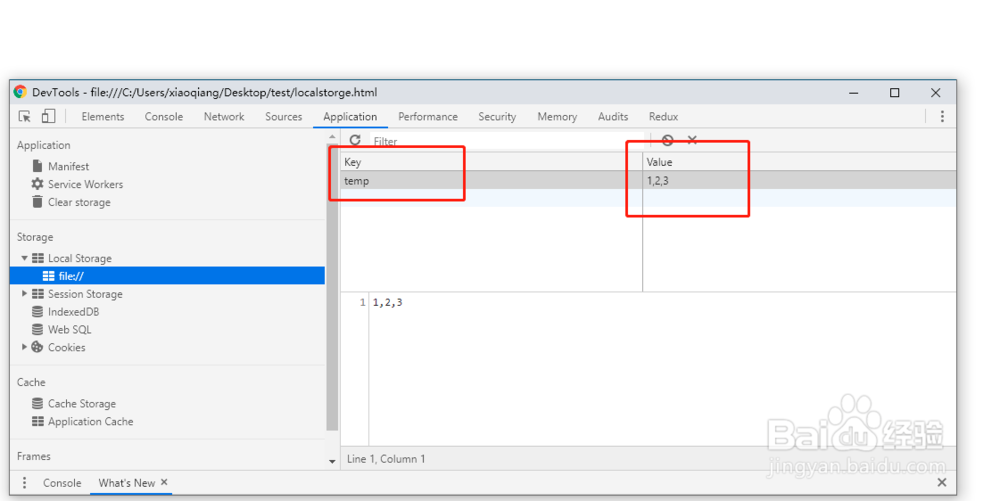Switch to the Application tab
This screenshot has width=1000, height=501.
coord(350,117)
